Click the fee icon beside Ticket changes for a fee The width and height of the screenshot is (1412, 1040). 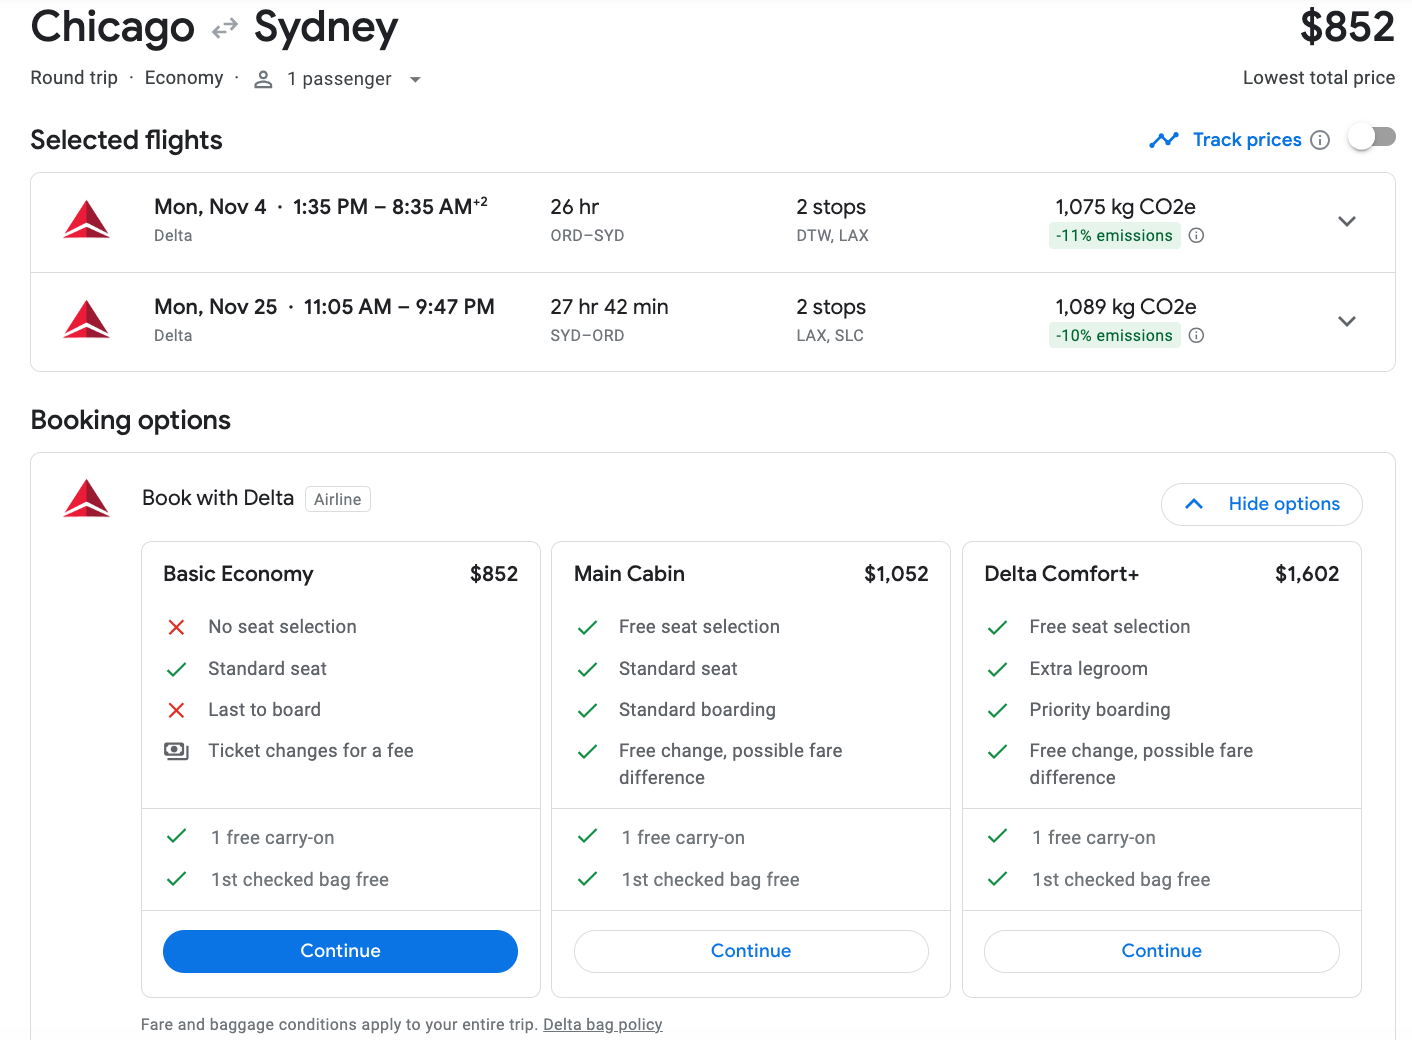click(177, 751)
